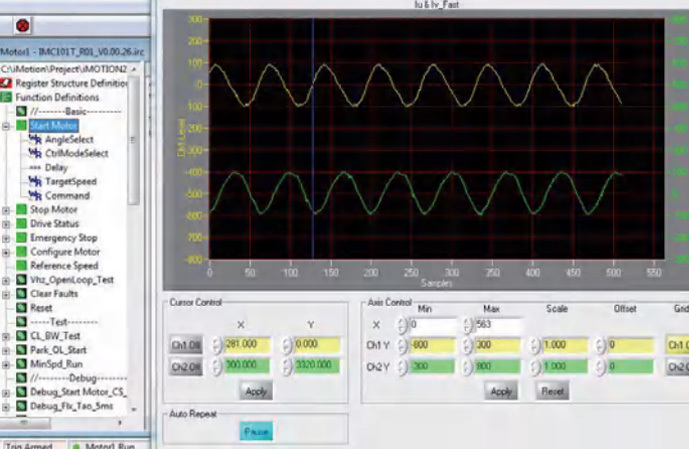Click Apply in Cursor Control

[x=256, y=391]
